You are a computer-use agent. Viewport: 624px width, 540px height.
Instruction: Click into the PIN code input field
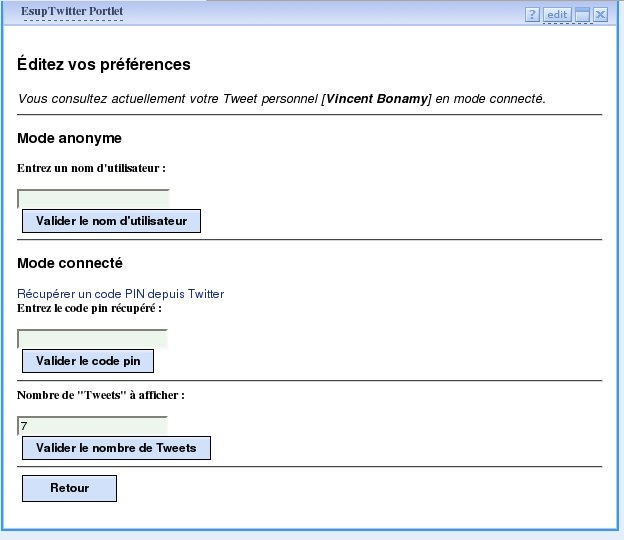[92, 339]
